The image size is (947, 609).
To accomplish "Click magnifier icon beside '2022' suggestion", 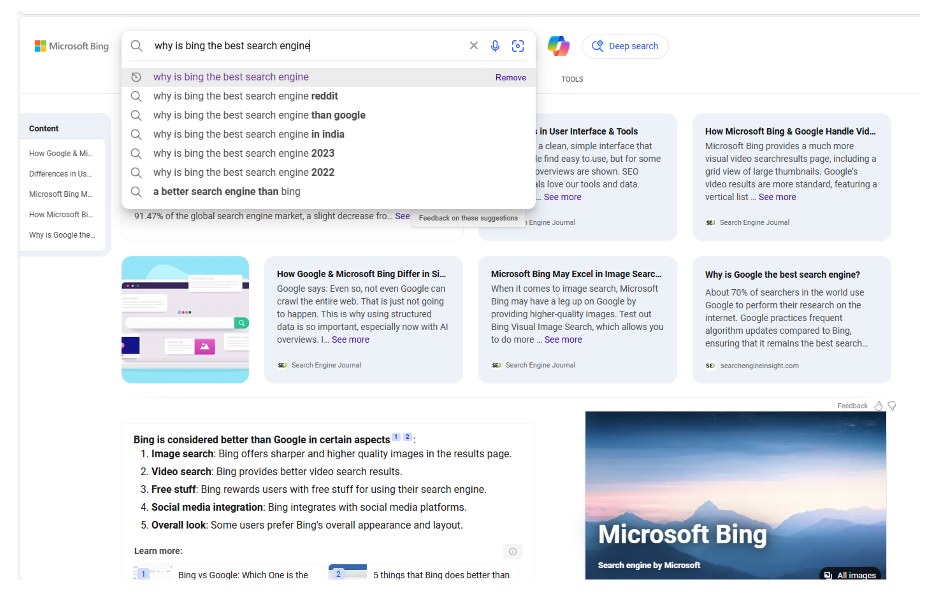I will [x=136, y=173].
